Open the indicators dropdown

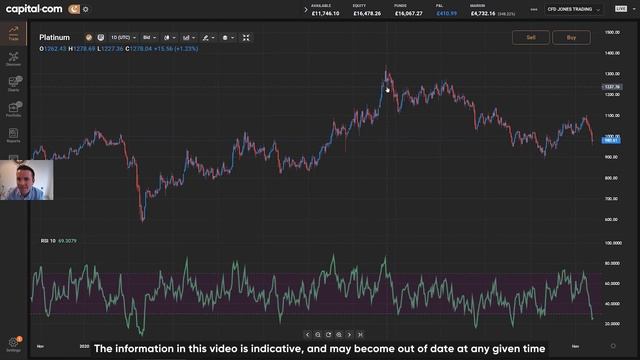click(x=189, y=38)
